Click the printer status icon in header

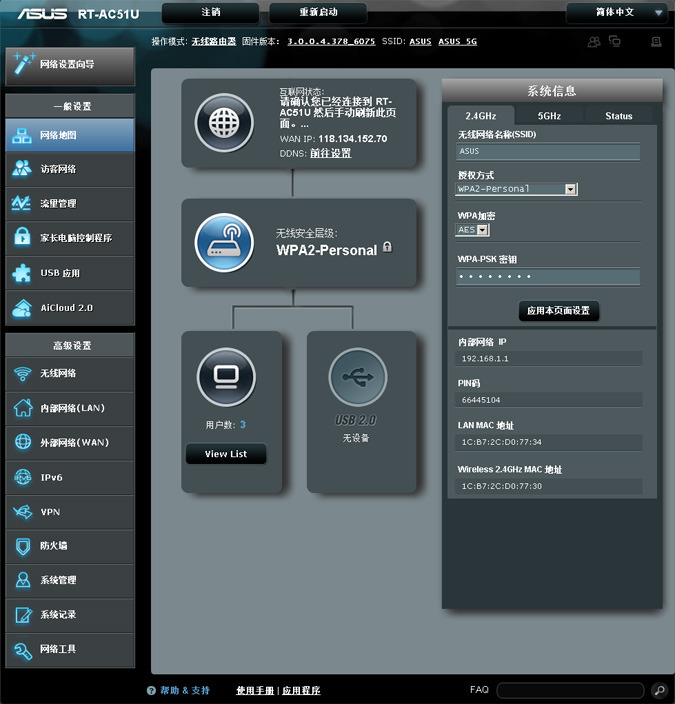click(x=656, y=41)
